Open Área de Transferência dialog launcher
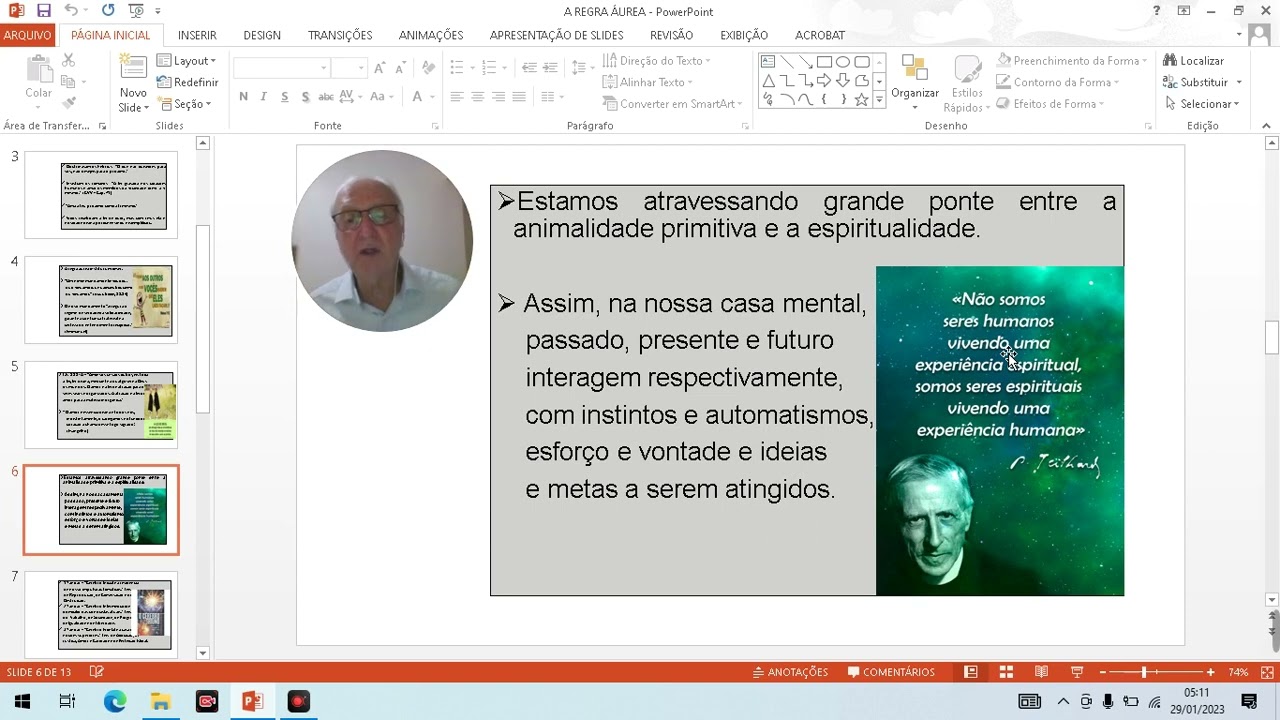 pos(102,127)
